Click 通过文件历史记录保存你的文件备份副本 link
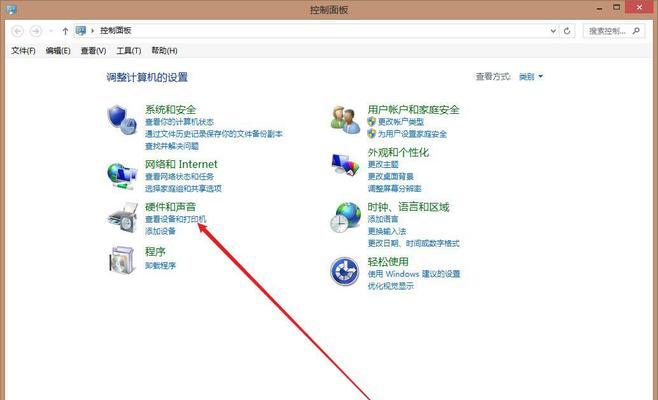658x400 pixels. [214, 134]
